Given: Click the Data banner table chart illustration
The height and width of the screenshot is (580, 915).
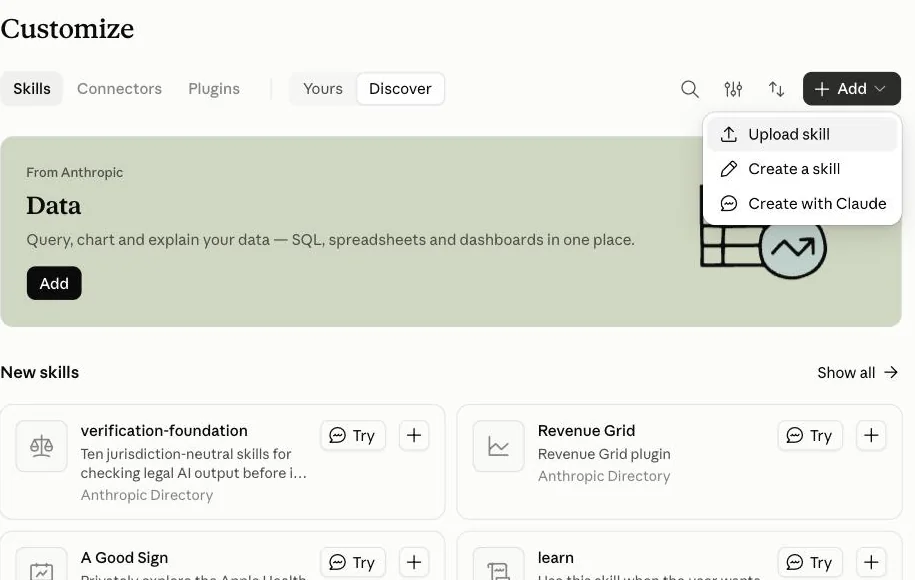Looking at the screenshot, I should coord(763,232).
